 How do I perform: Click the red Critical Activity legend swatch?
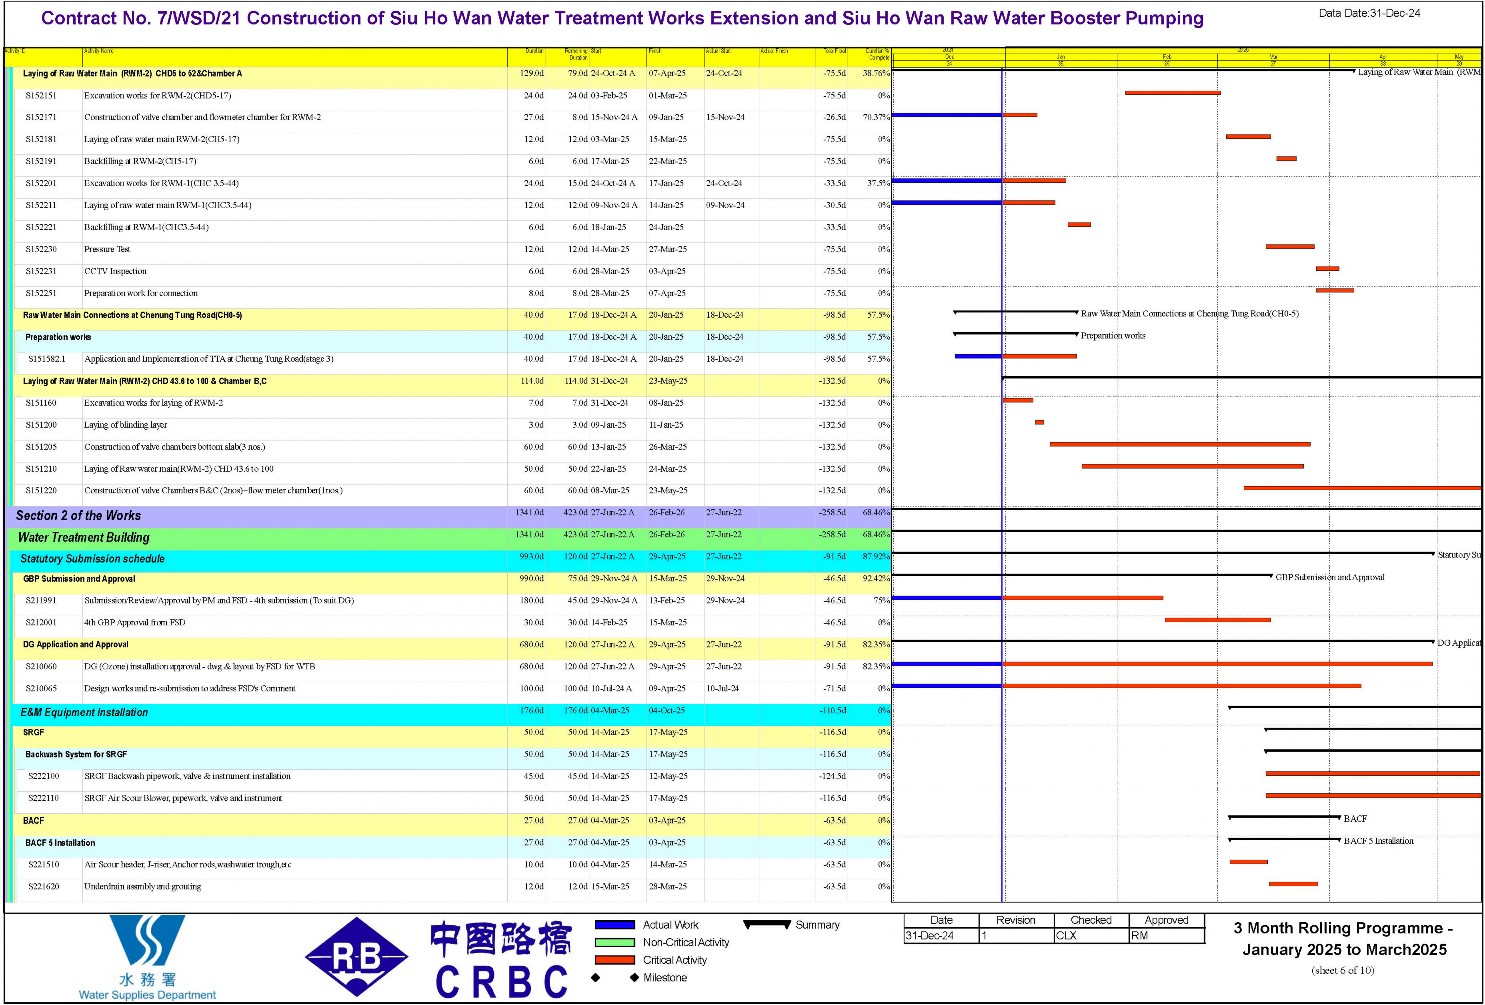click(x=615, y=960)
